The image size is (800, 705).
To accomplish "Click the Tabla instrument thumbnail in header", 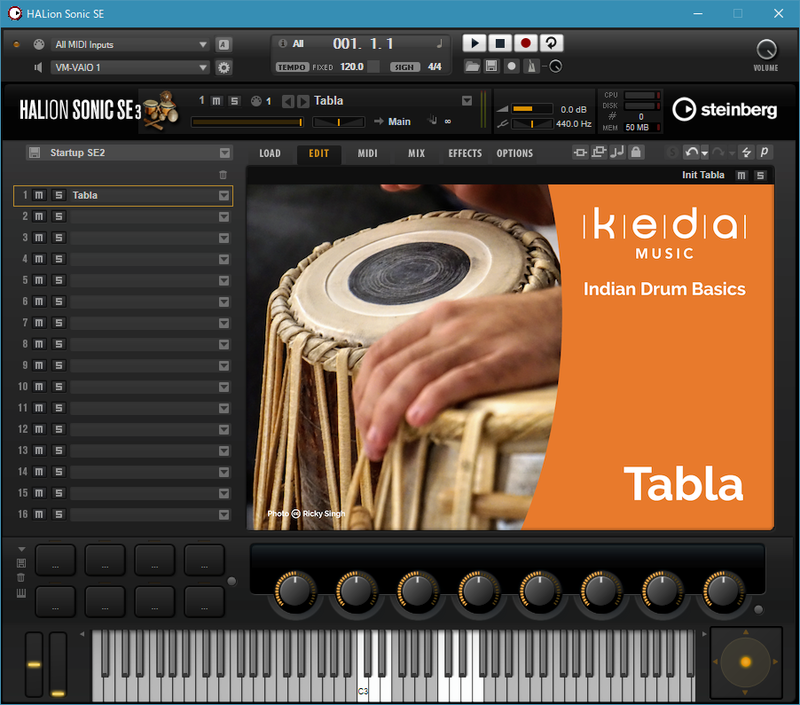I will click(x=160, y=110).
